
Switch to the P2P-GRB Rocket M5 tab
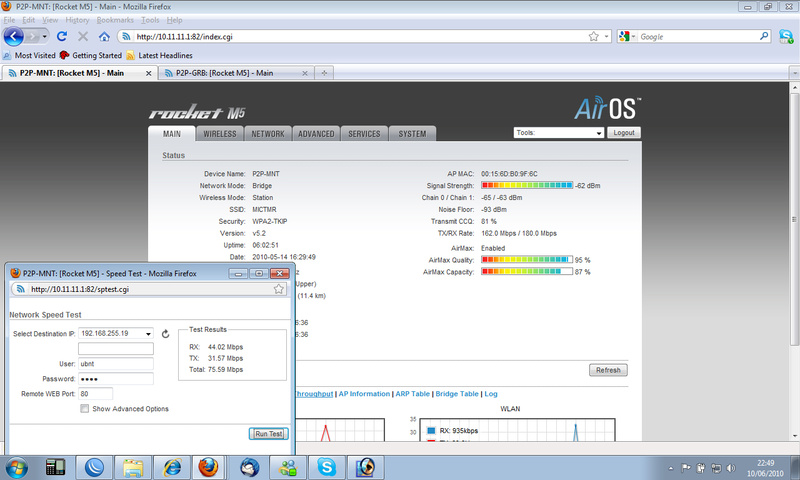[234, 73]
